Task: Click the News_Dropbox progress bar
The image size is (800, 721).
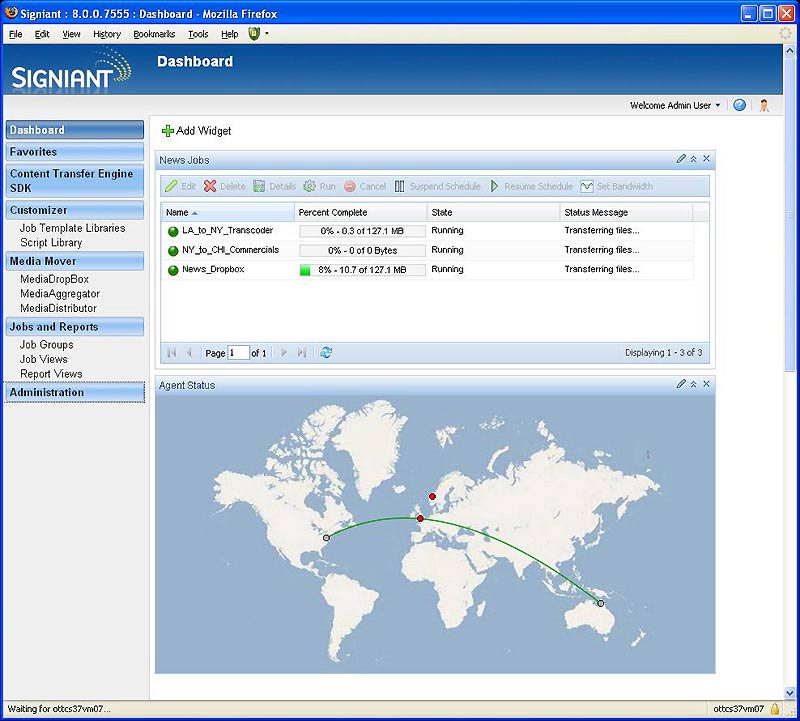Action: click(362, 270)
